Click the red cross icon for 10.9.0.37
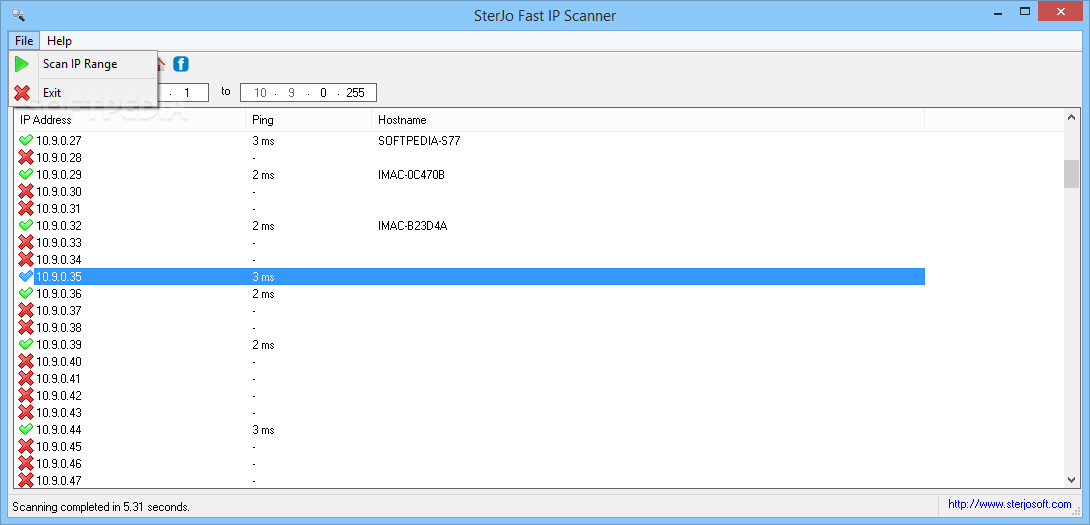 (x=26, y=311)
